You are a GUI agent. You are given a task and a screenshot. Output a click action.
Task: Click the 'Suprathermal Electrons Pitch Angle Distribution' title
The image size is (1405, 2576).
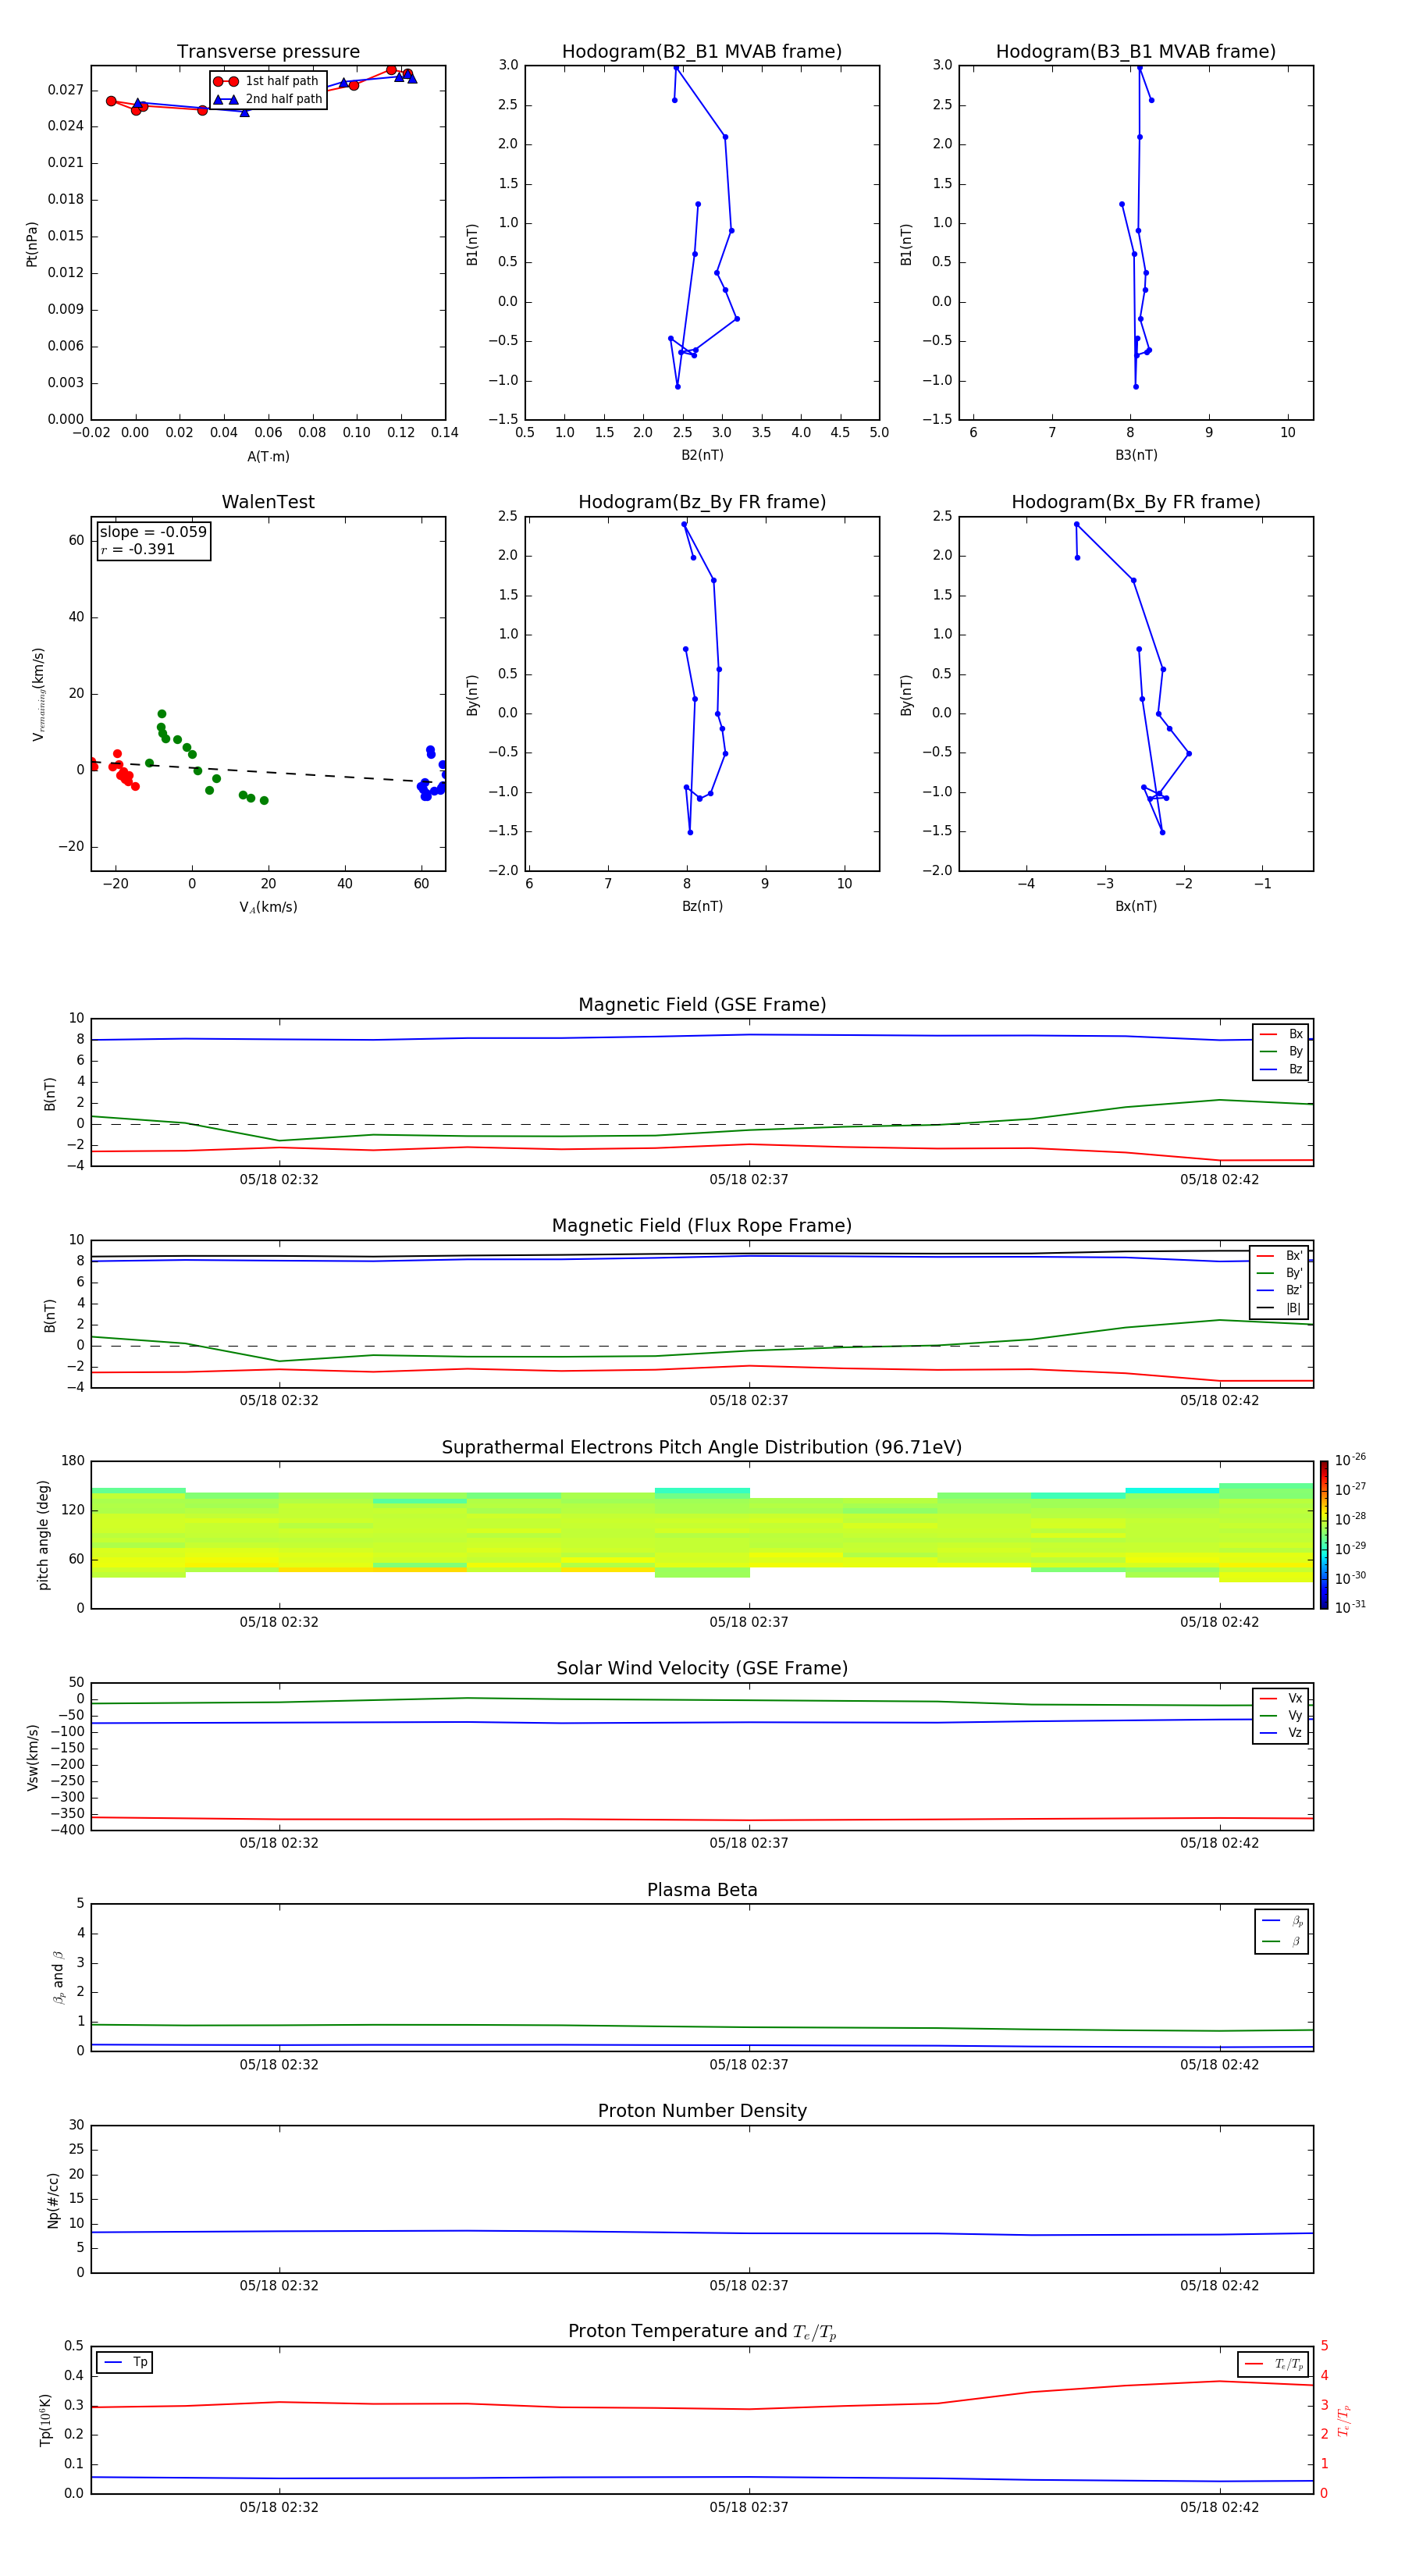[x=702, y=1448]
